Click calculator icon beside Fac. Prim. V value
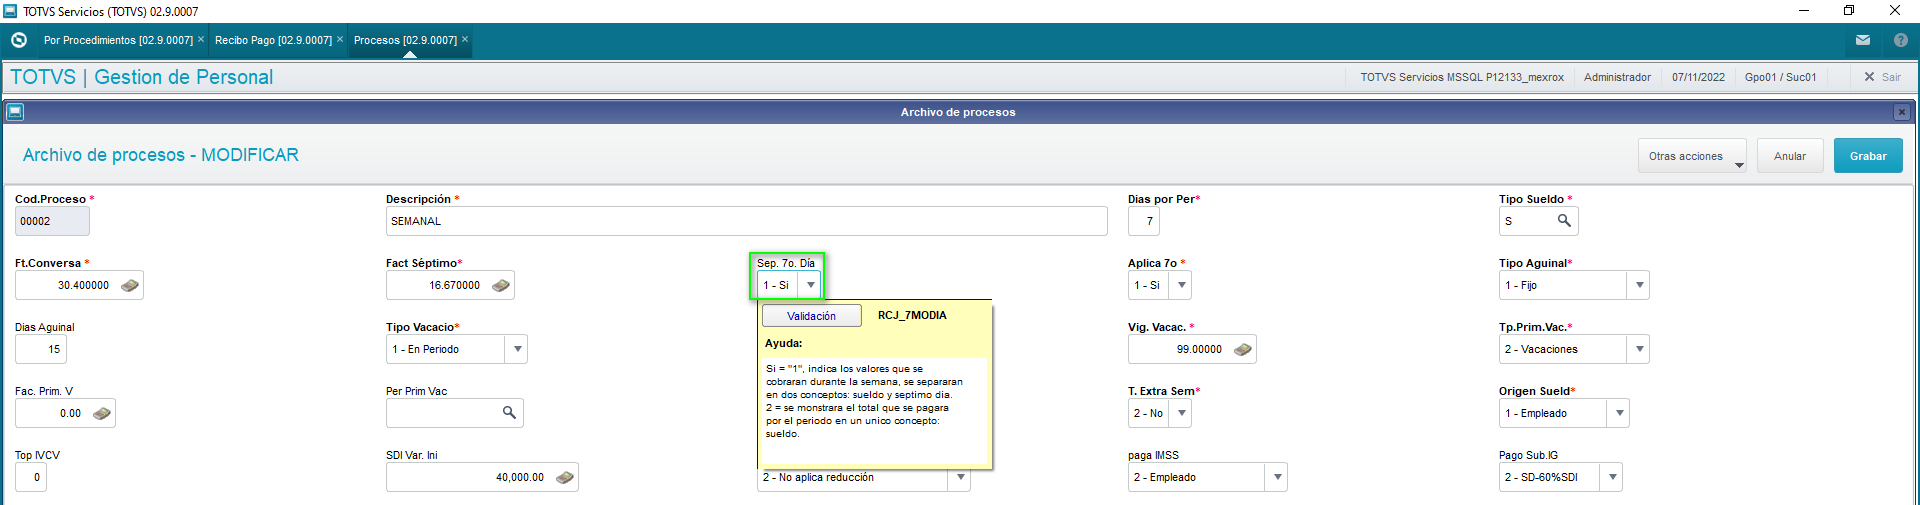The image size is (1920, 505). click(x=102, y=413)
